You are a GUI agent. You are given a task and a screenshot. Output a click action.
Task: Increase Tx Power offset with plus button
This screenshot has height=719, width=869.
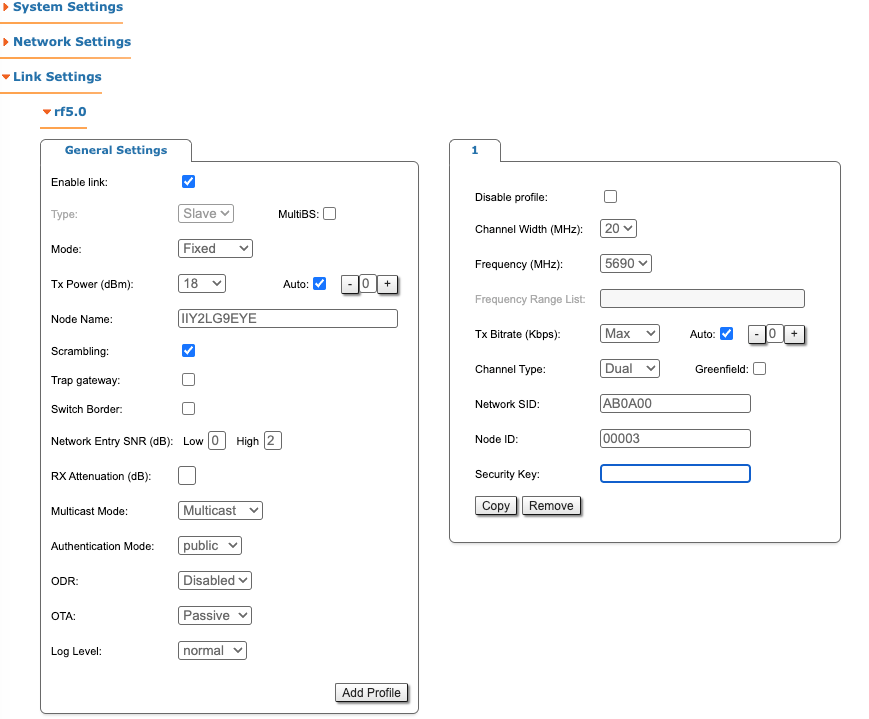pyautogui.click(x=387, y=284)
